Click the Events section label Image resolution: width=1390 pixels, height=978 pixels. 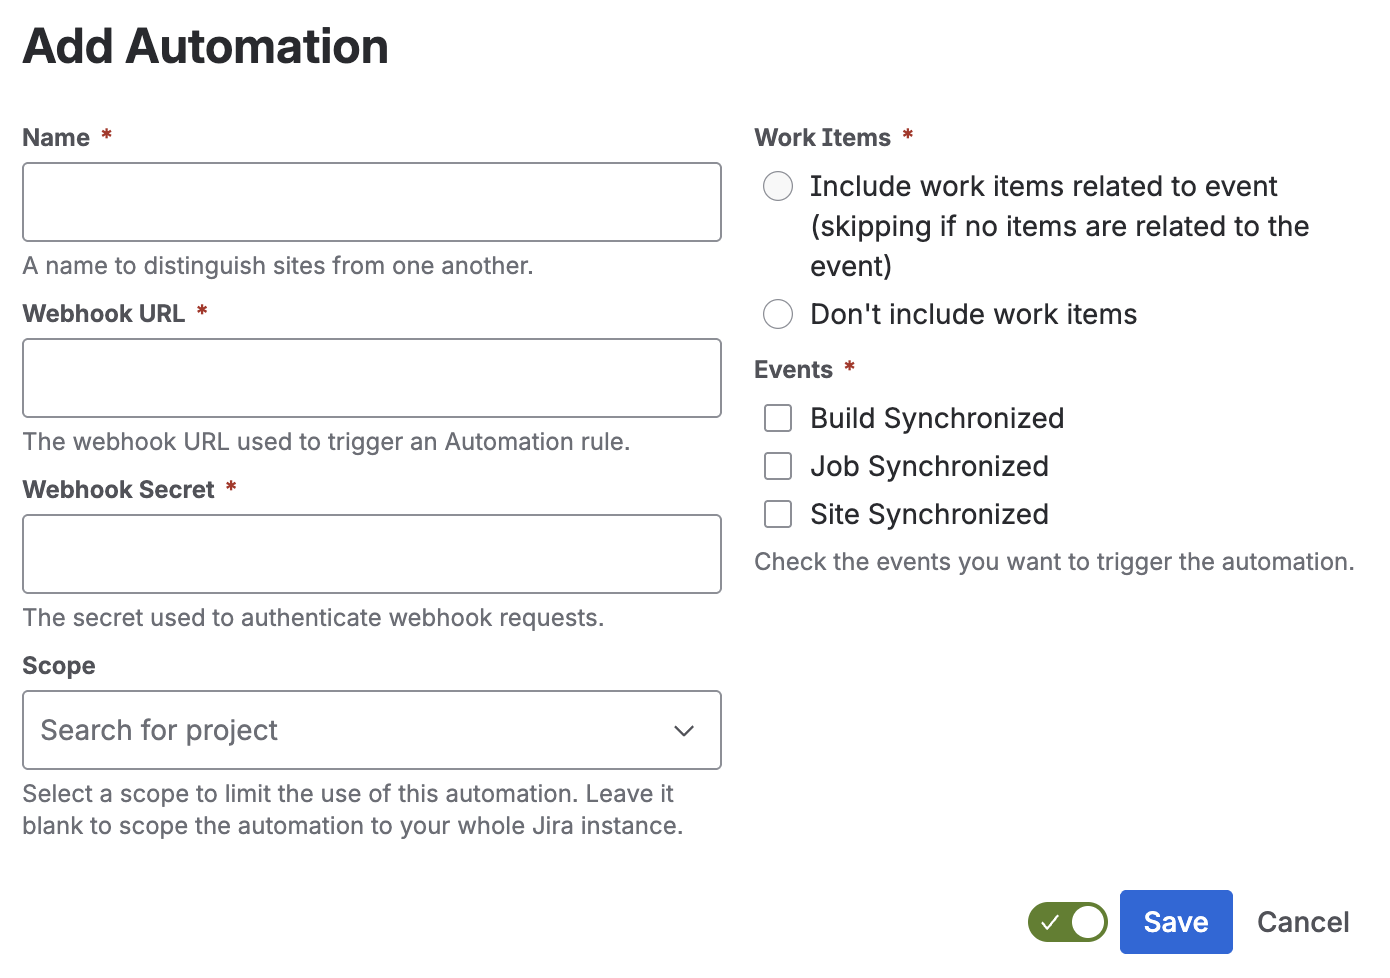pyautogui.click(x=793, y=369)
